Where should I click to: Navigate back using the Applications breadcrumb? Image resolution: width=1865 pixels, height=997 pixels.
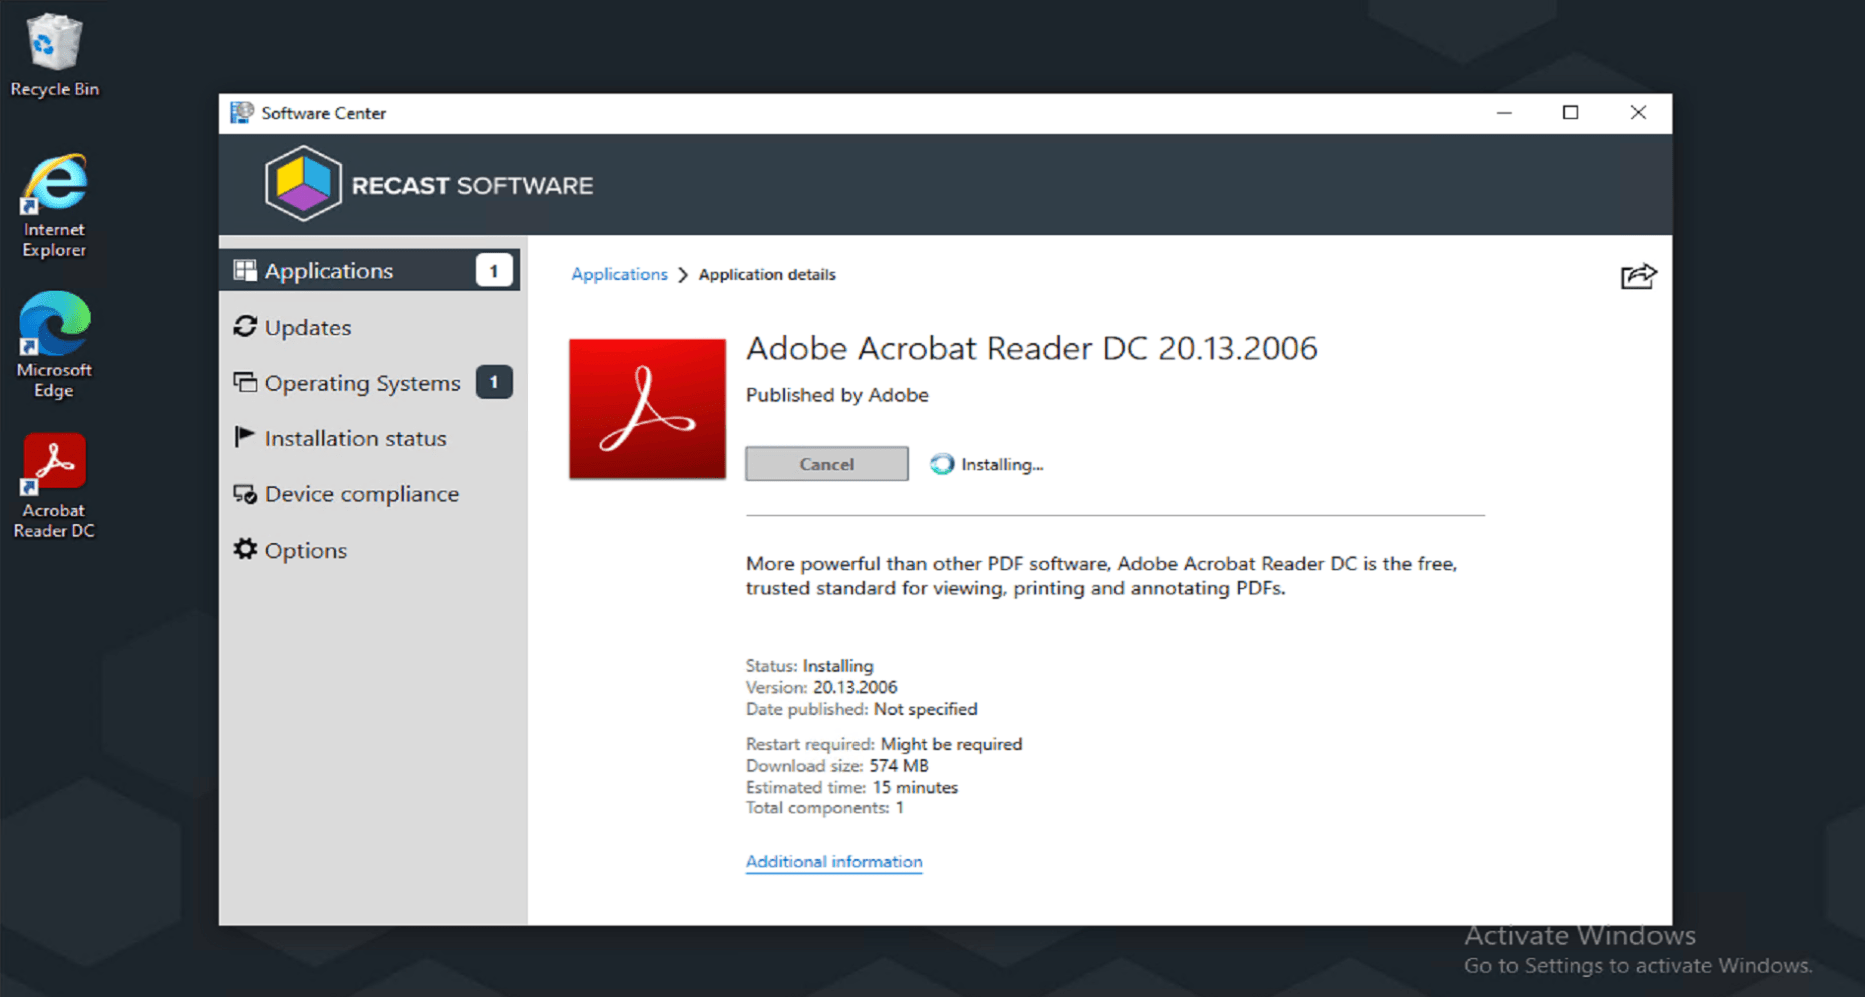pos(619,274)
